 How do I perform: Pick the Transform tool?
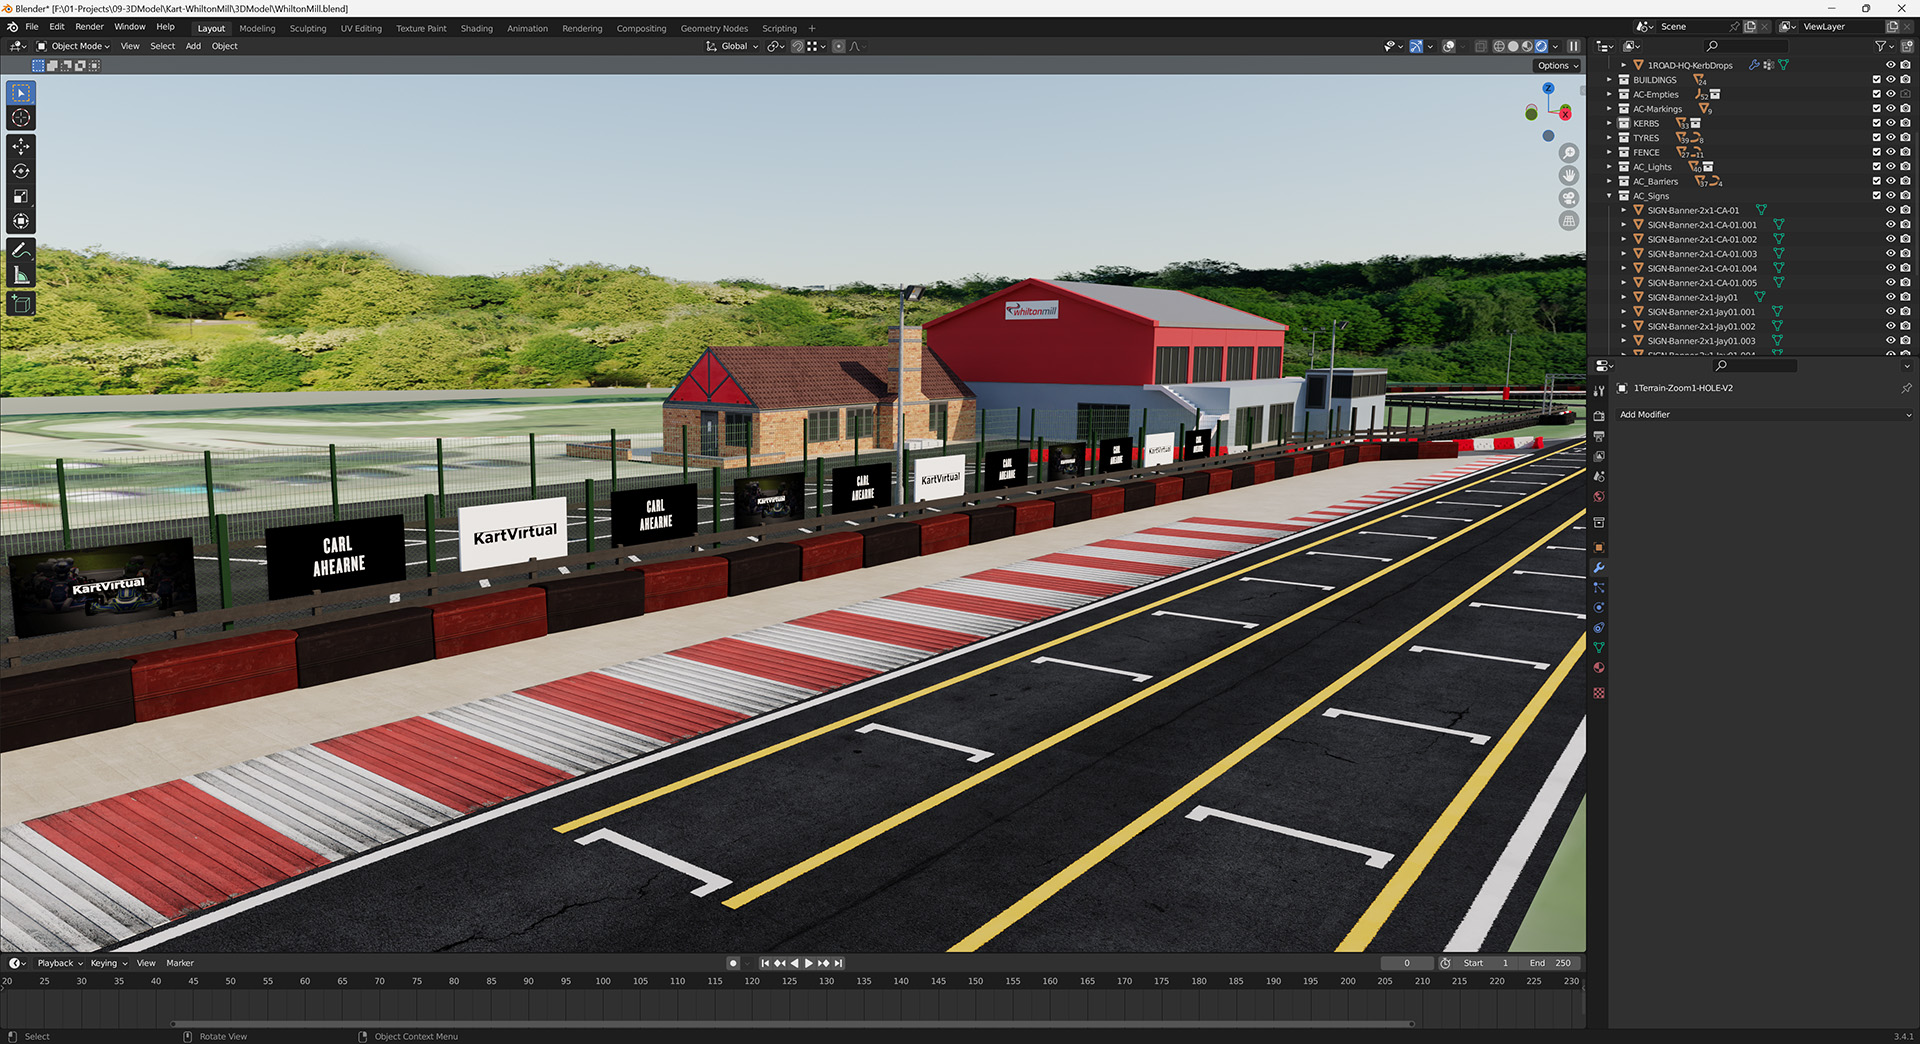21,221
